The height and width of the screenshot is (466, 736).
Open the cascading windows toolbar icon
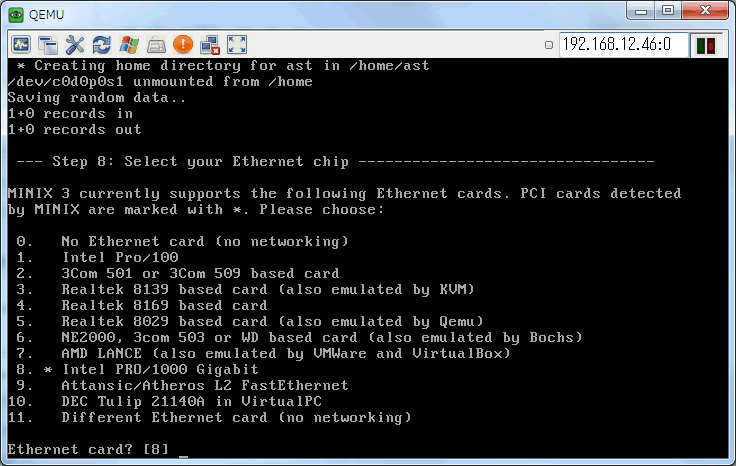point(48,45)
